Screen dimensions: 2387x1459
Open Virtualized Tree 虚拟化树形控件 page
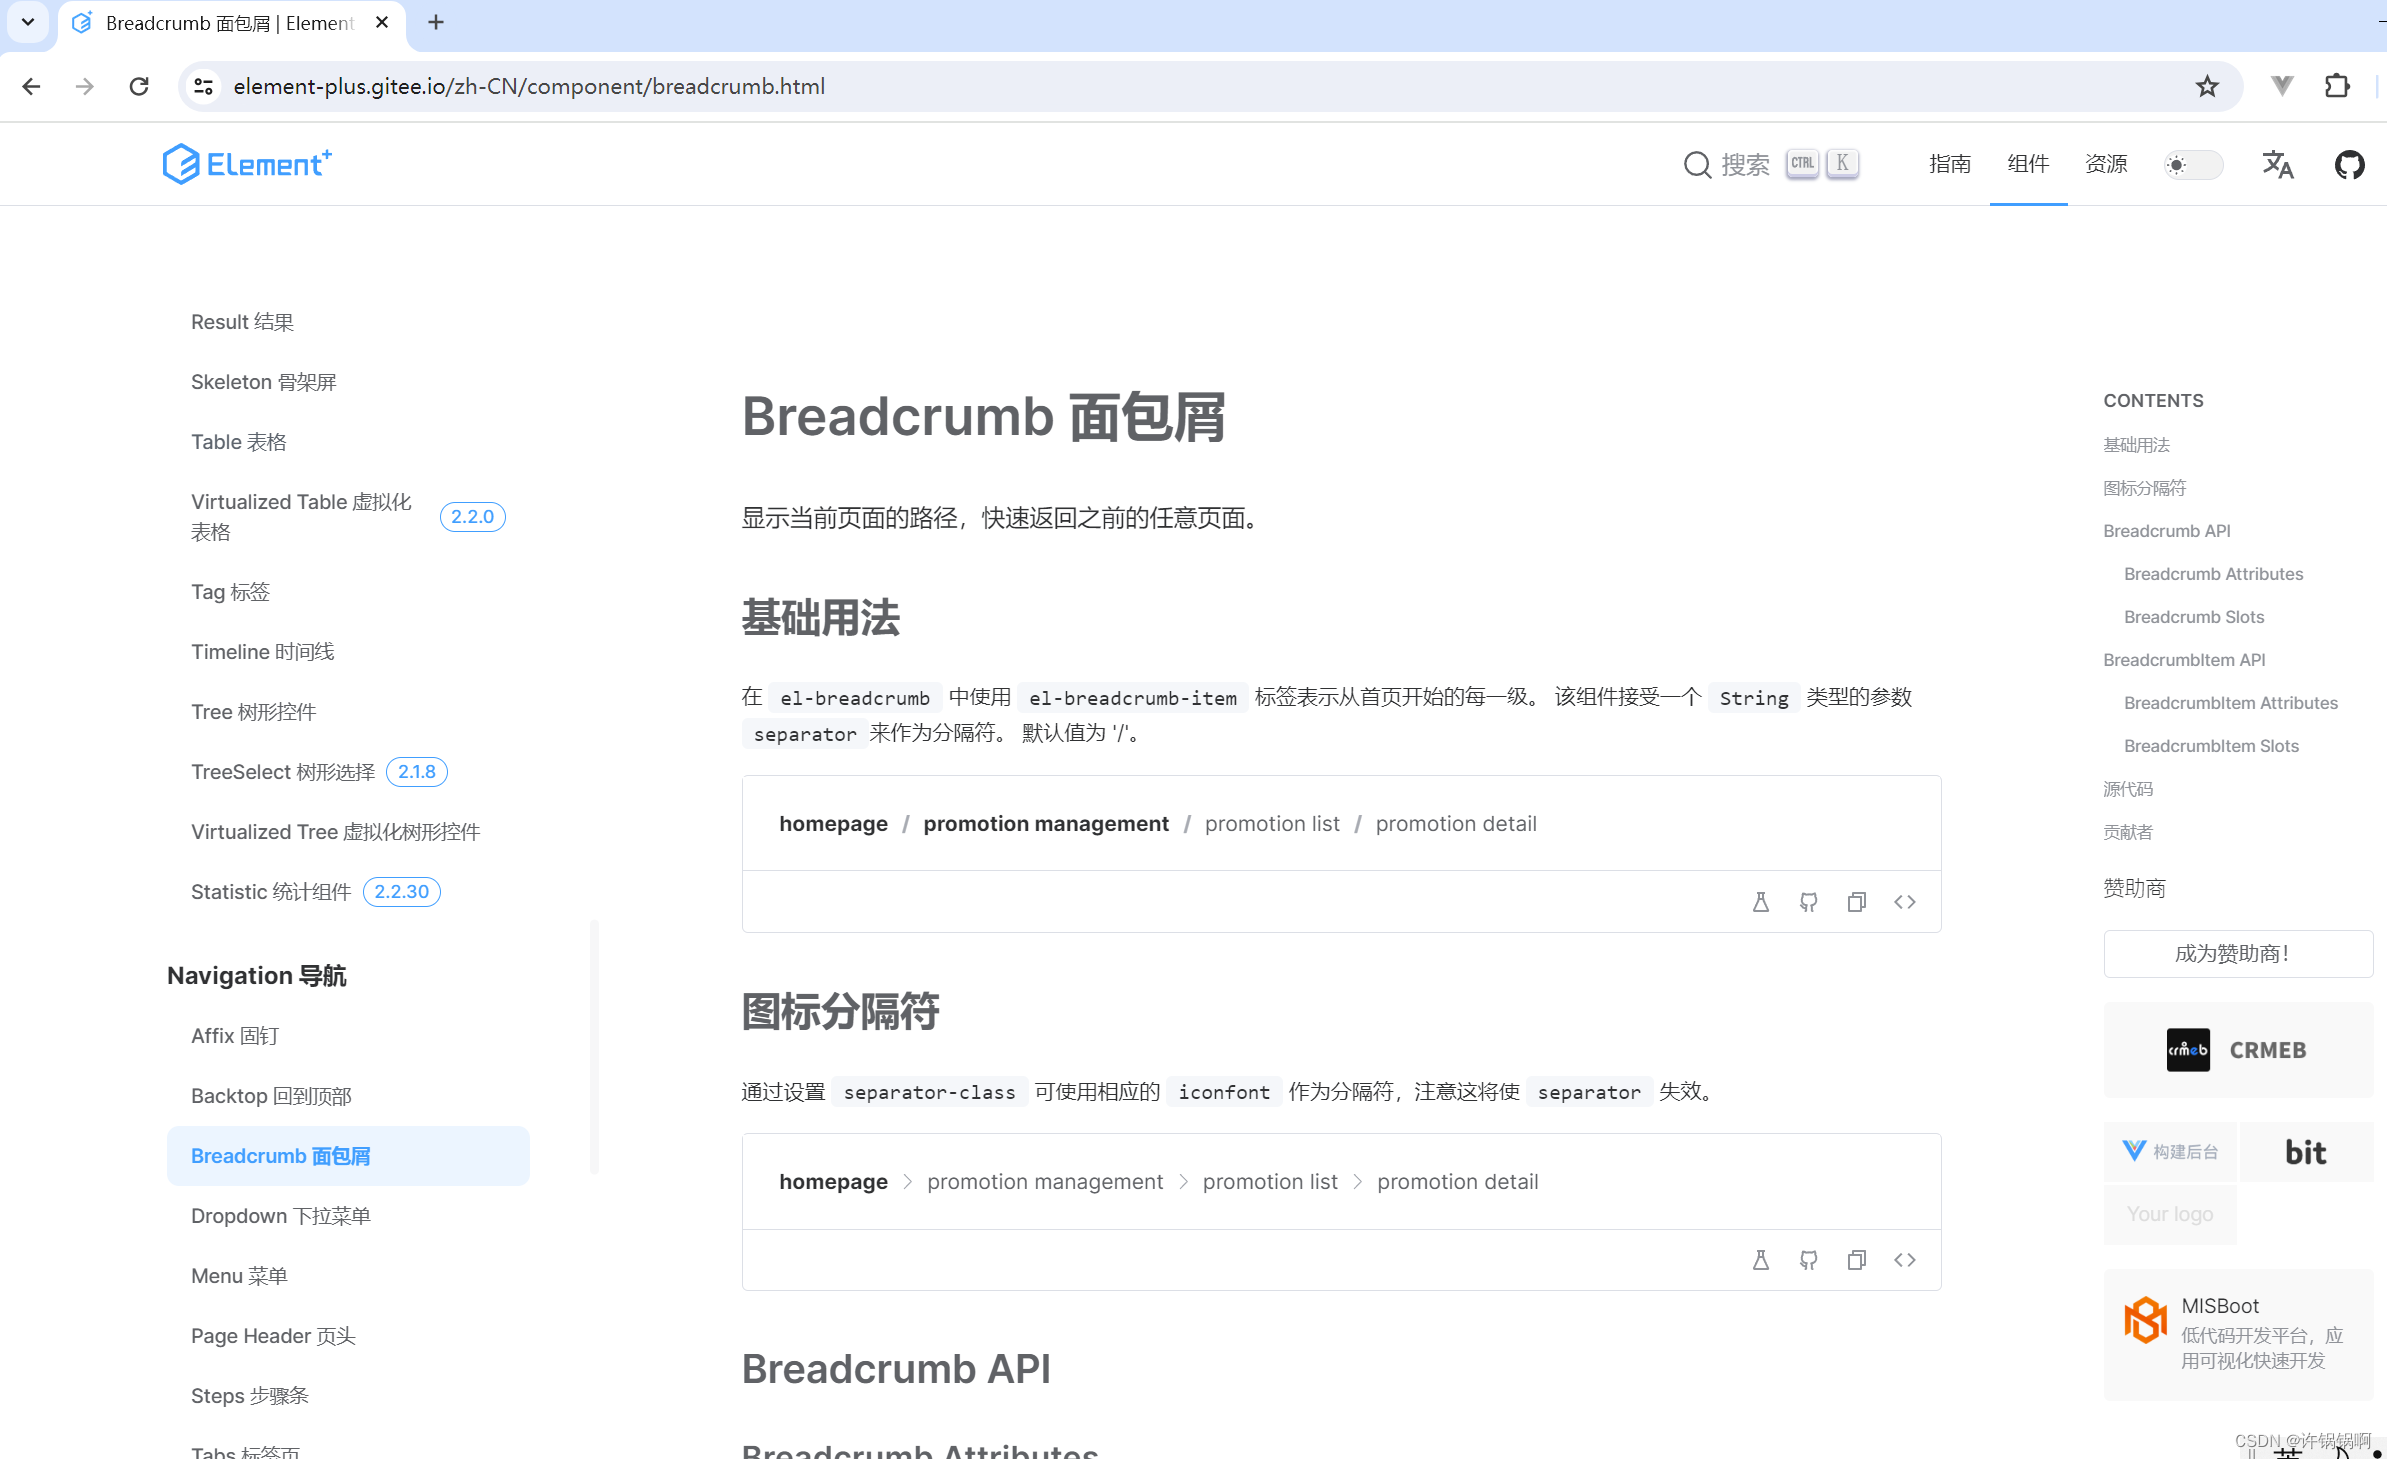336,832
